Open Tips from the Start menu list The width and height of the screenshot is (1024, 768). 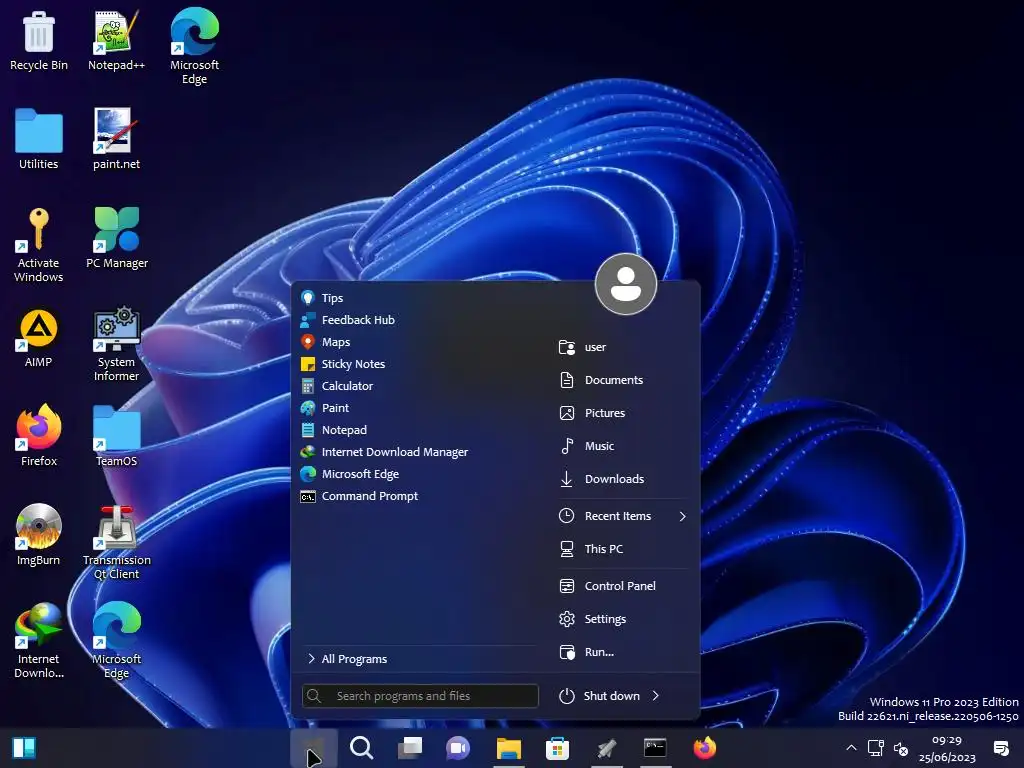point(418,298)
